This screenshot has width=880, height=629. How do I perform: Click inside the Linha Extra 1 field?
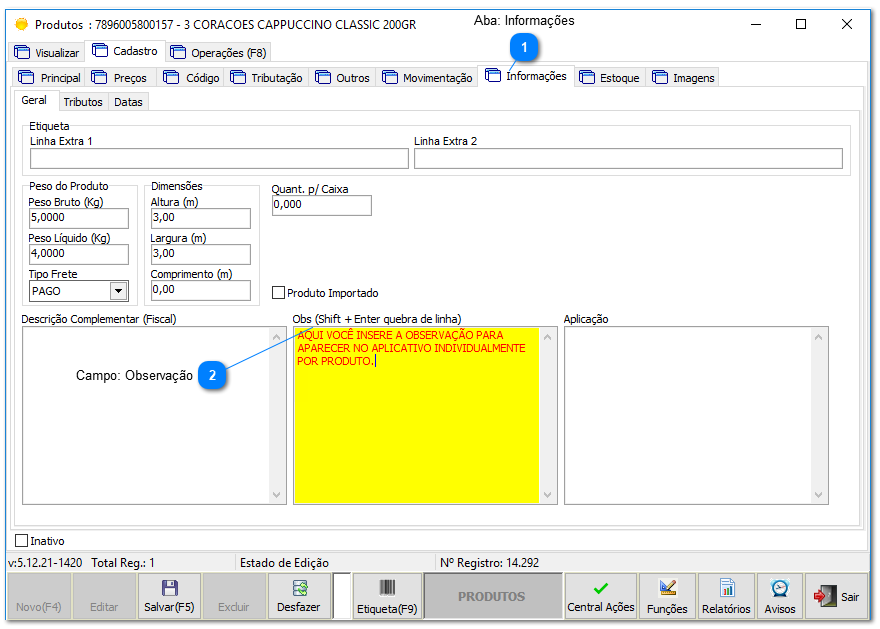[x=215, y=158]
